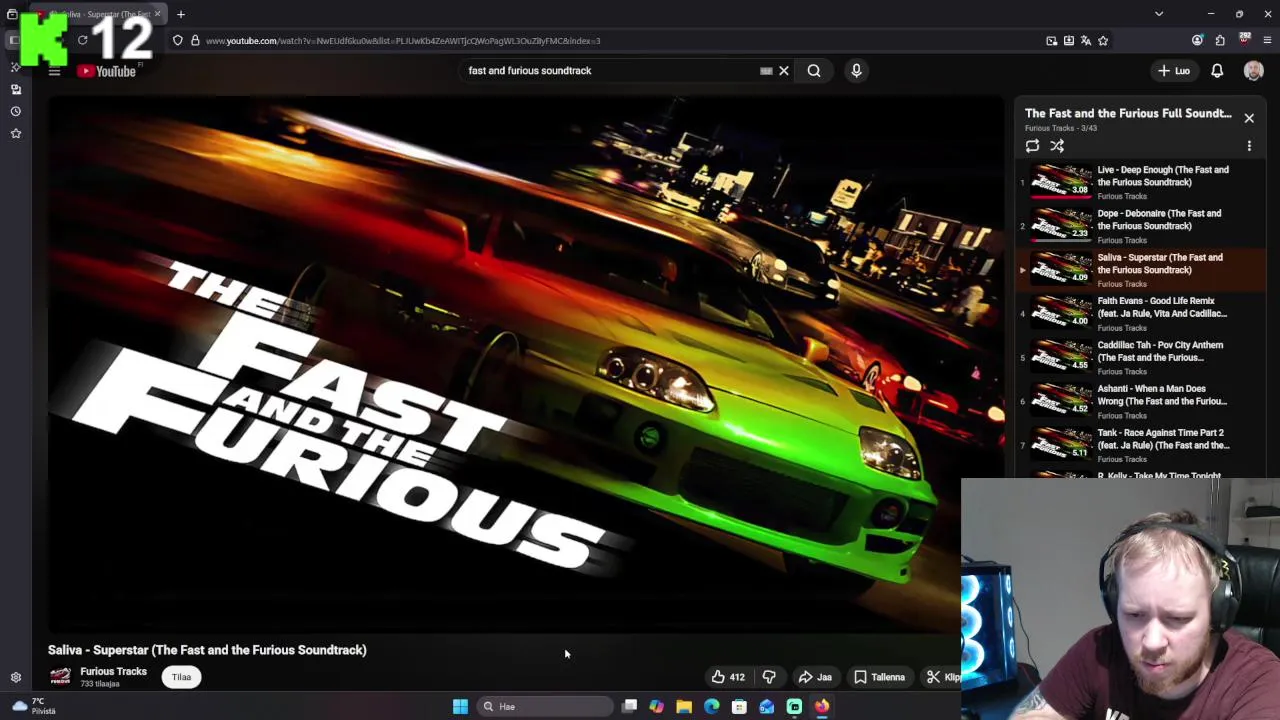Toggle loop playlist
Image resolution: width=1280 pixels, height=720 pixels.
click(x=1032, y=146)
